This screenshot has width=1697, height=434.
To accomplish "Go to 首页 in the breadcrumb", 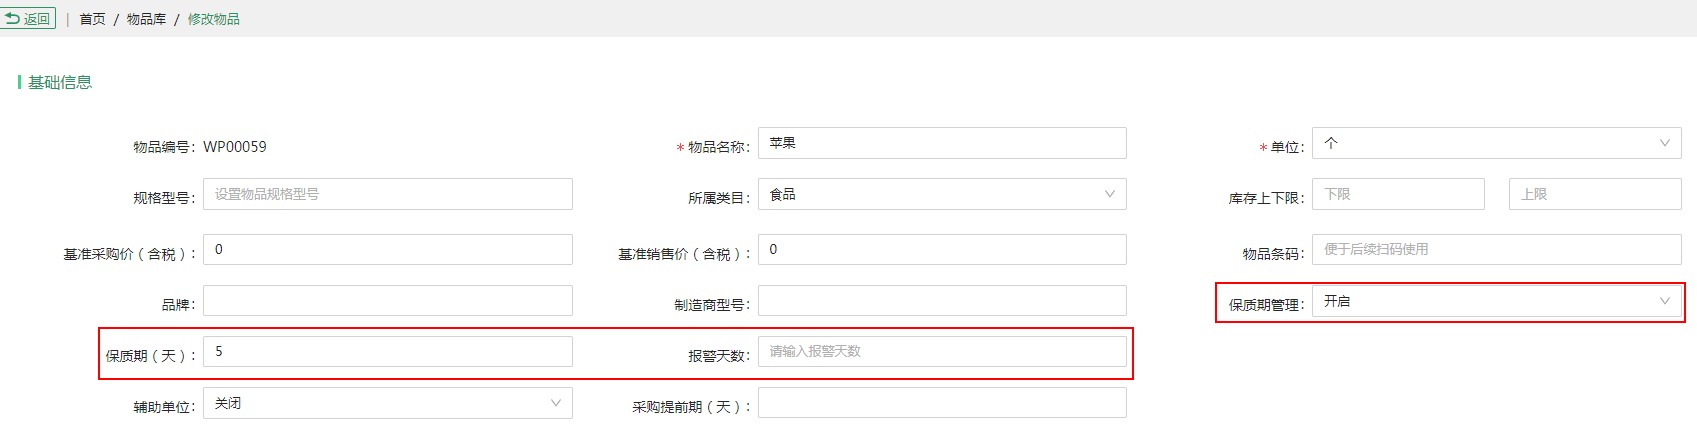I will pos(92,19).
